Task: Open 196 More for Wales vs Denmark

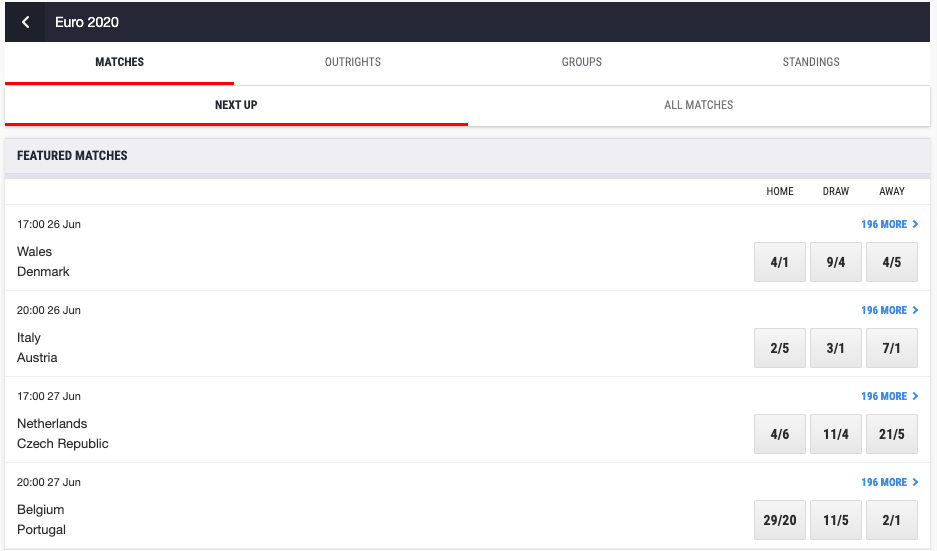Action: [x=890, y=224]
